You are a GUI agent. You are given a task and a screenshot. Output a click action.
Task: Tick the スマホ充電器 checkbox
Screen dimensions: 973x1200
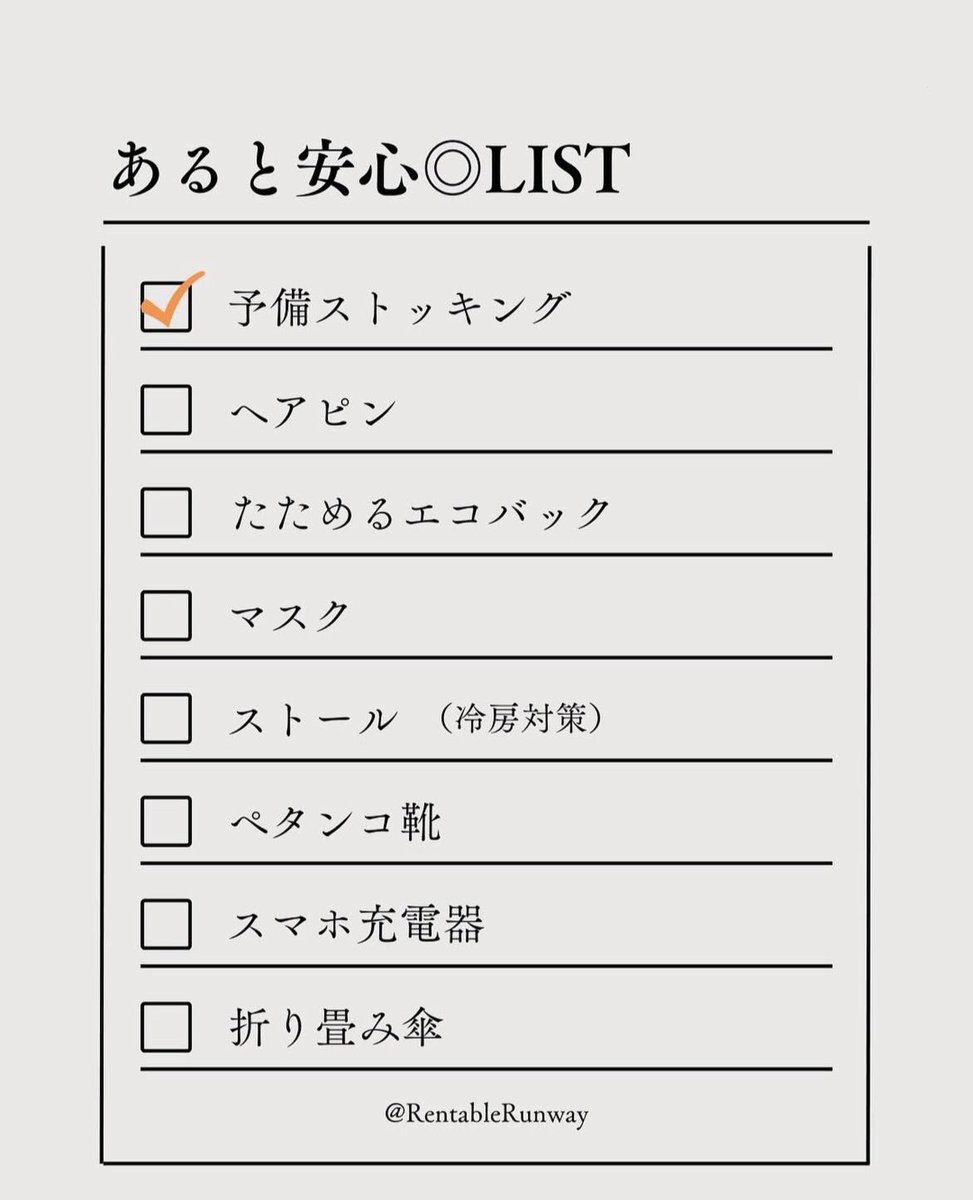click(166, 924)
